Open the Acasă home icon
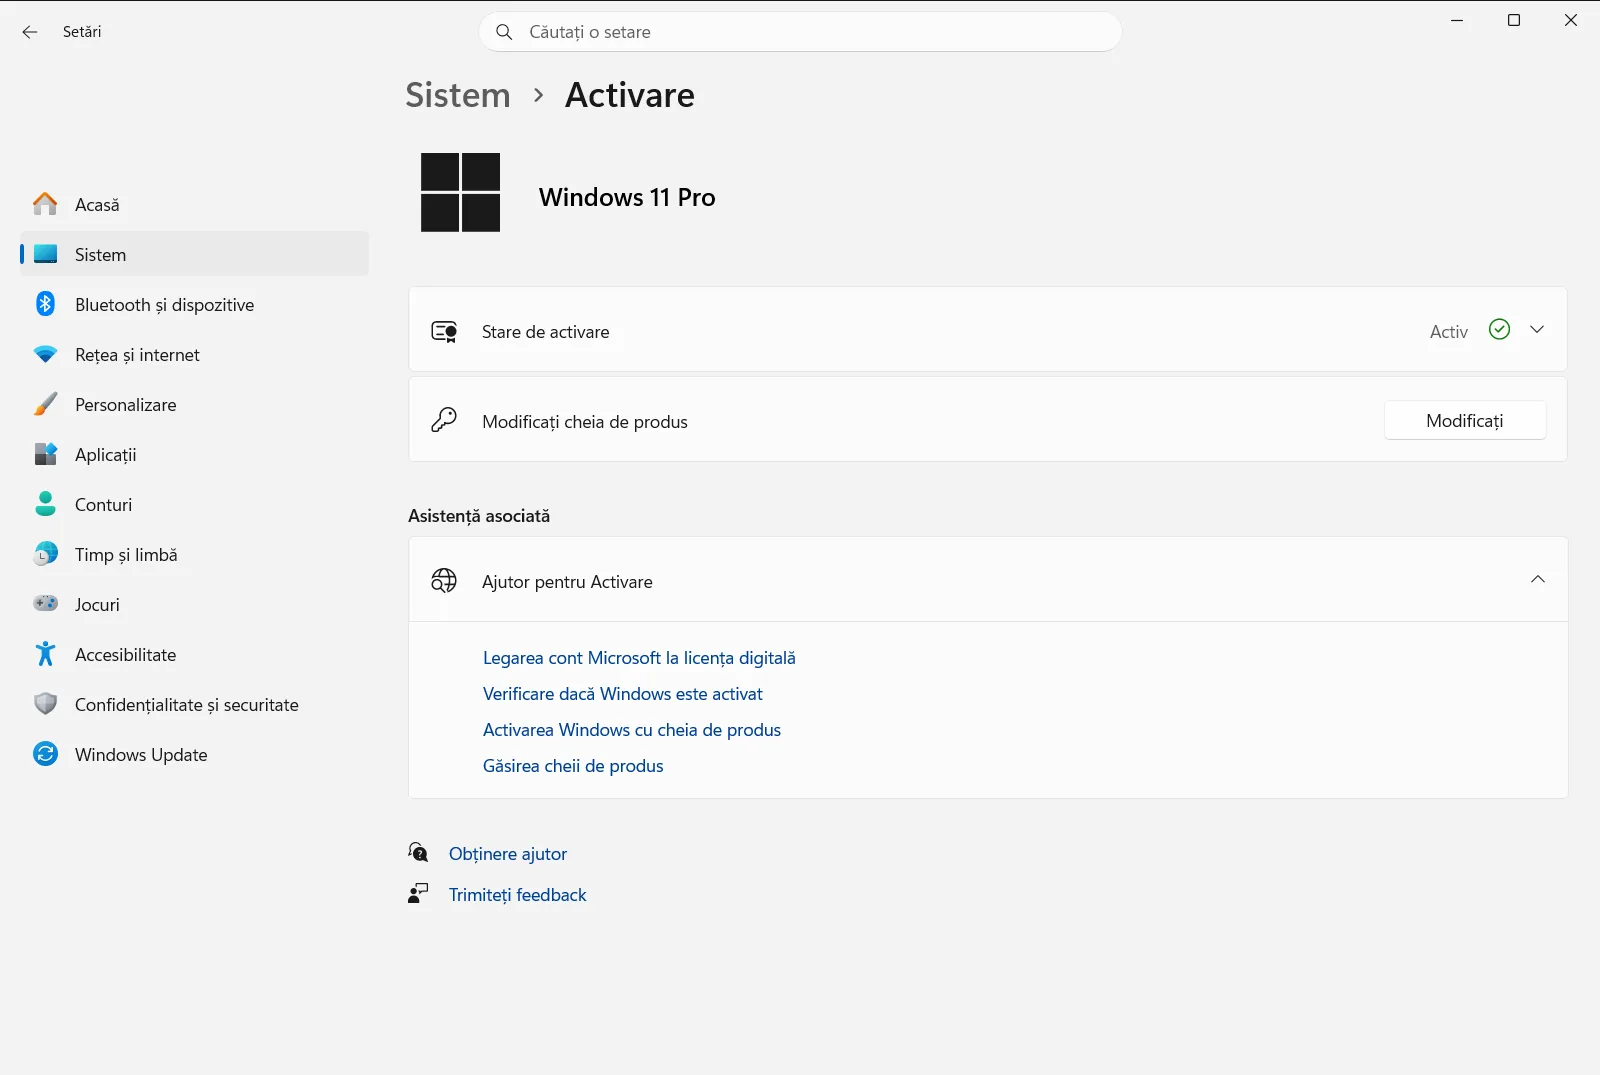1600x1075 pixels. point(45,204)
